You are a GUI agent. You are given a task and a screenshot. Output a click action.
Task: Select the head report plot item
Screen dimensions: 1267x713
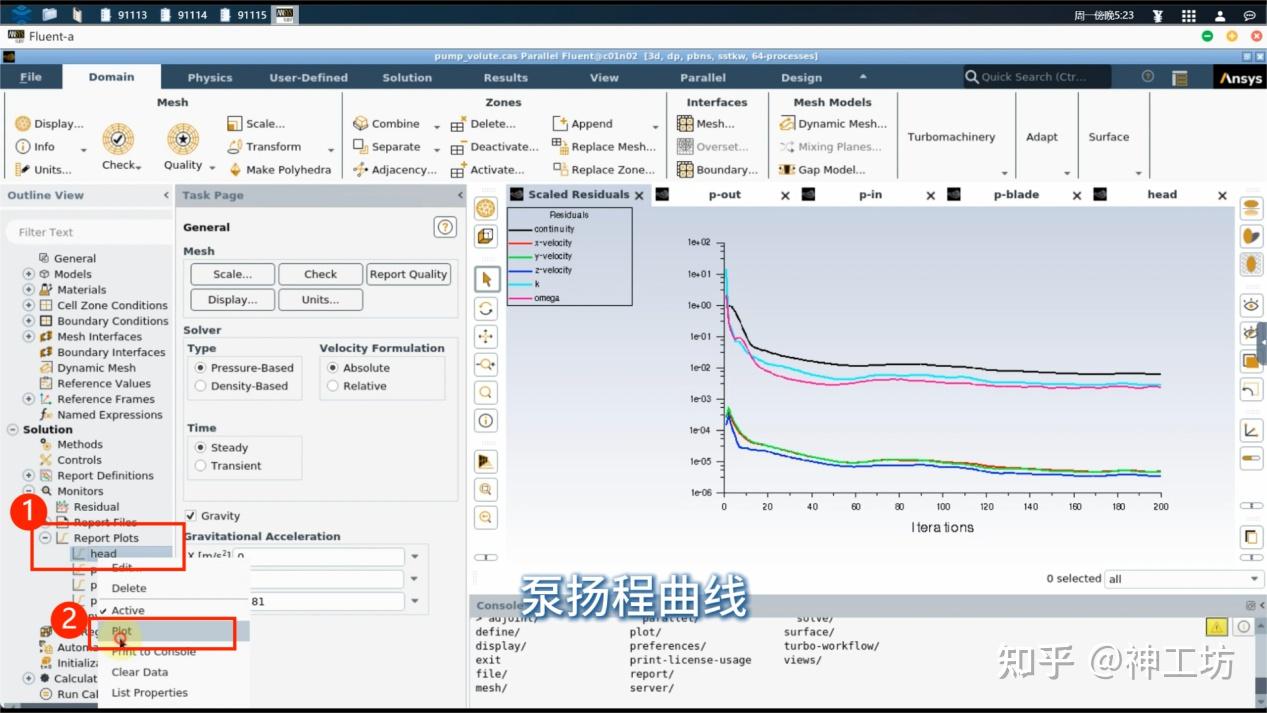[103, 554]
